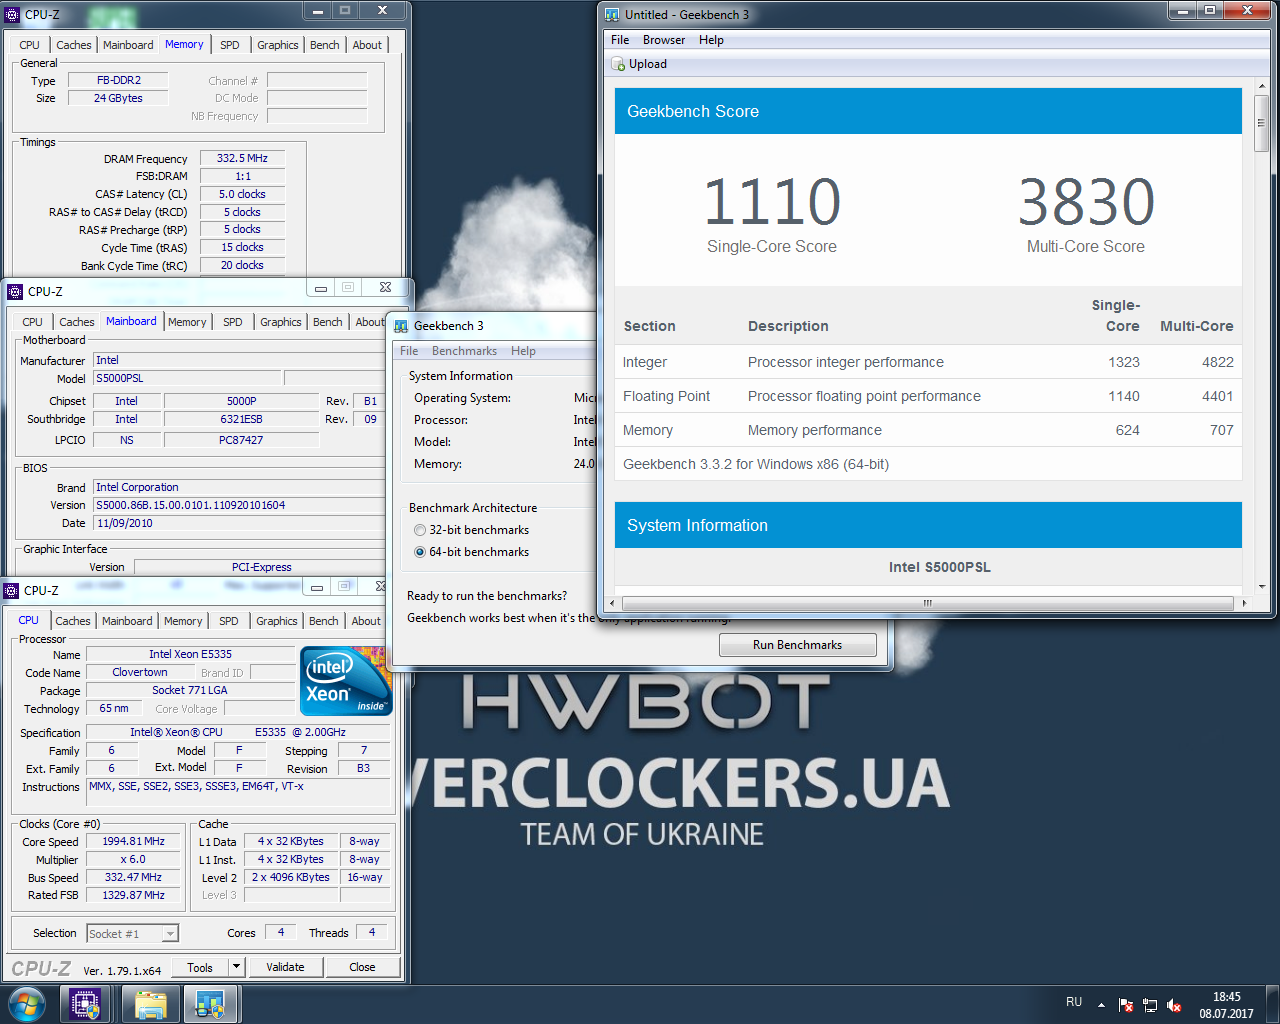Expand the Tools dropdown arrow in CPU-Z
The width and height of the screenshot is (1280, 1024).
[x=236, y=967]
